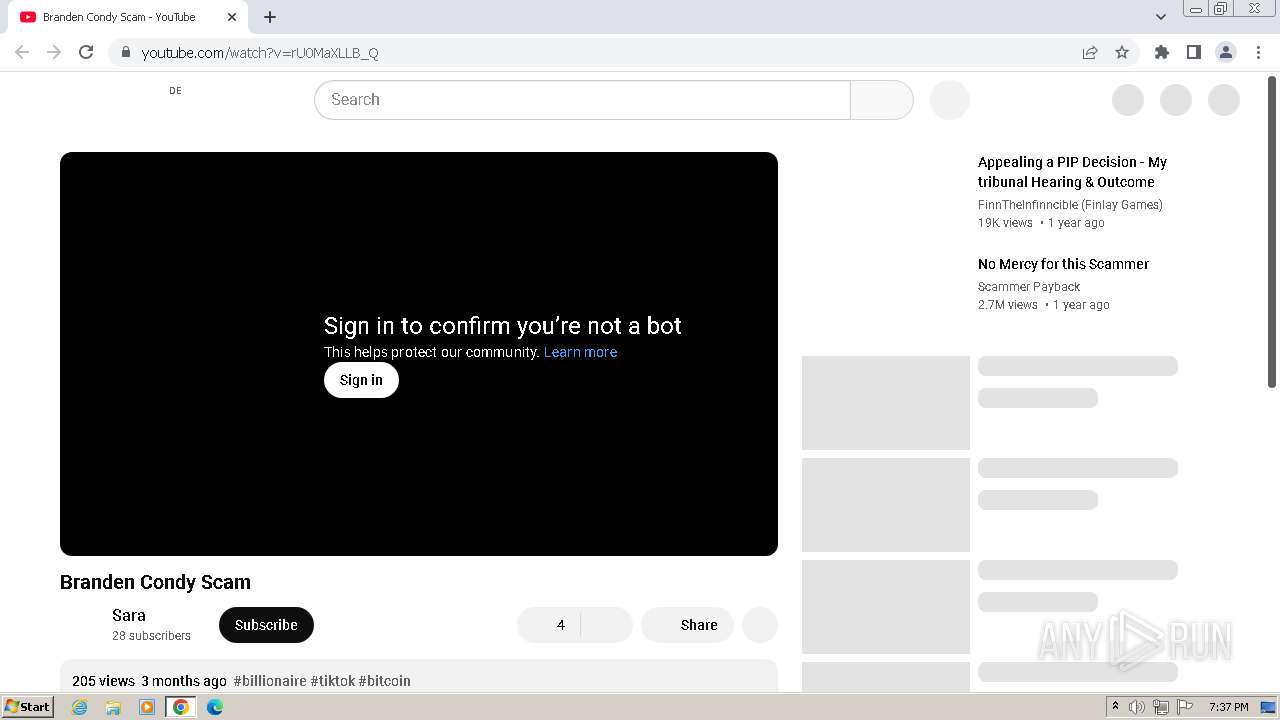Click the share page icon in address bar
Viewport: 1280px width, 720px height.
(x=1090, y=52)
